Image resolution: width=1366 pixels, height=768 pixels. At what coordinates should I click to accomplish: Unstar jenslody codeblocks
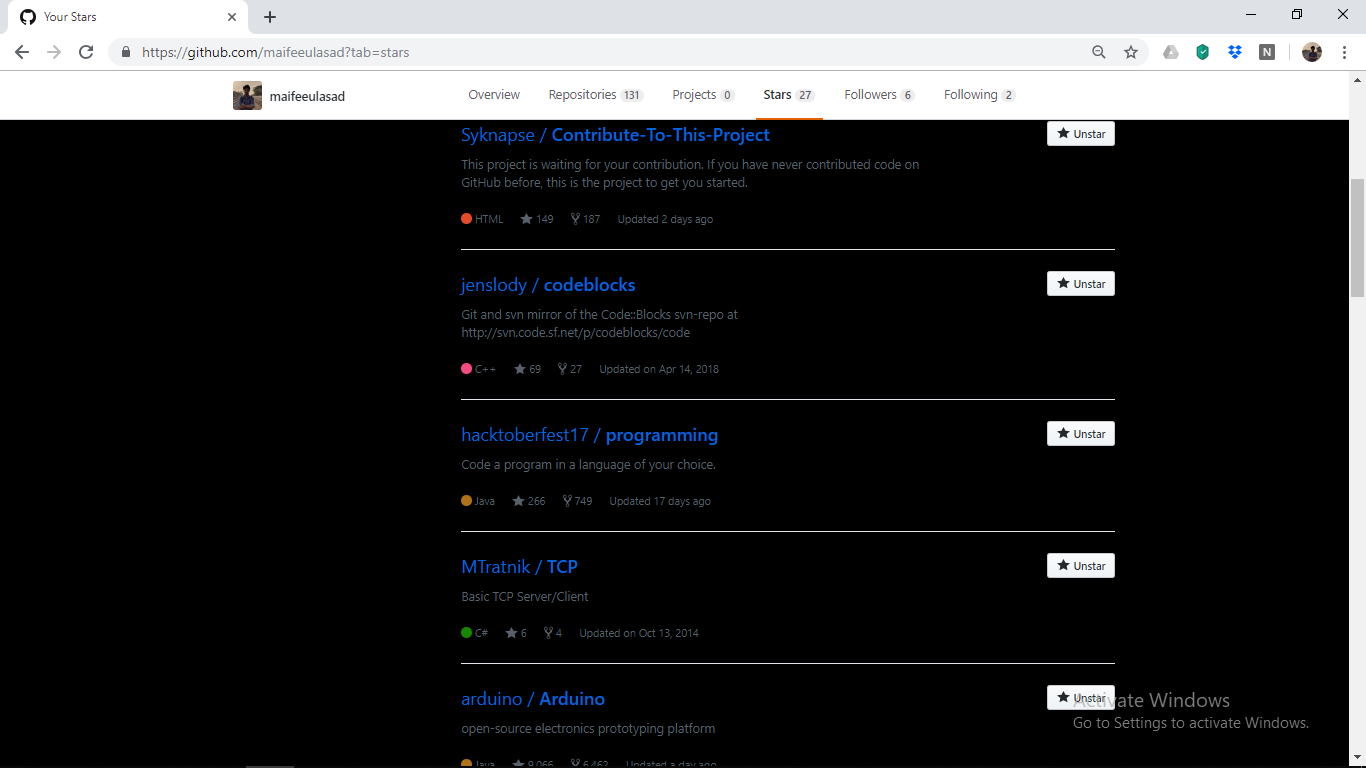(x=1081, y=284)
